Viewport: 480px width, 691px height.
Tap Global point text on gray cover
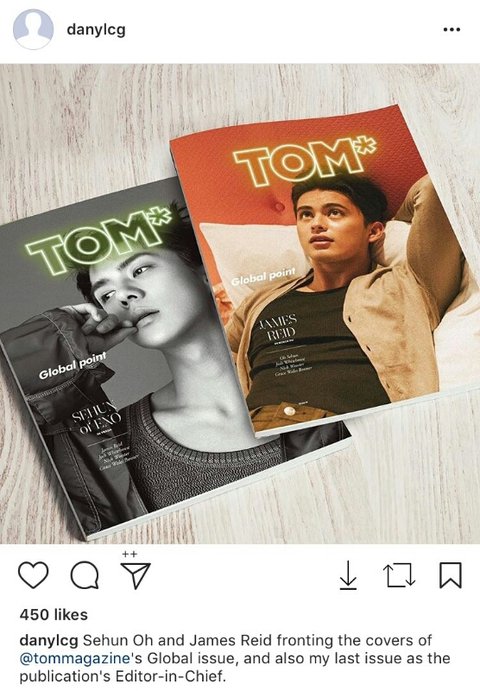pos(73,366)
